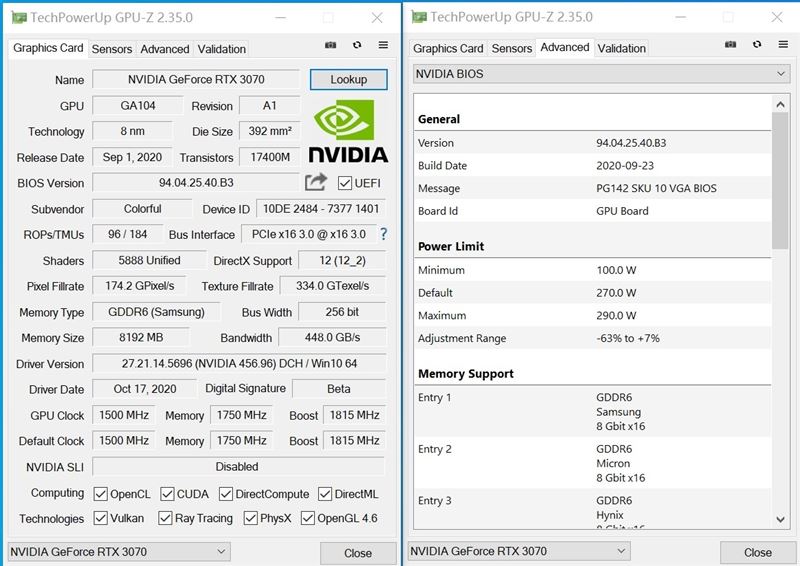This screenshot has height=566, width=800.
Task: Click Close button in right GPU-Z window
Action: 758,553
